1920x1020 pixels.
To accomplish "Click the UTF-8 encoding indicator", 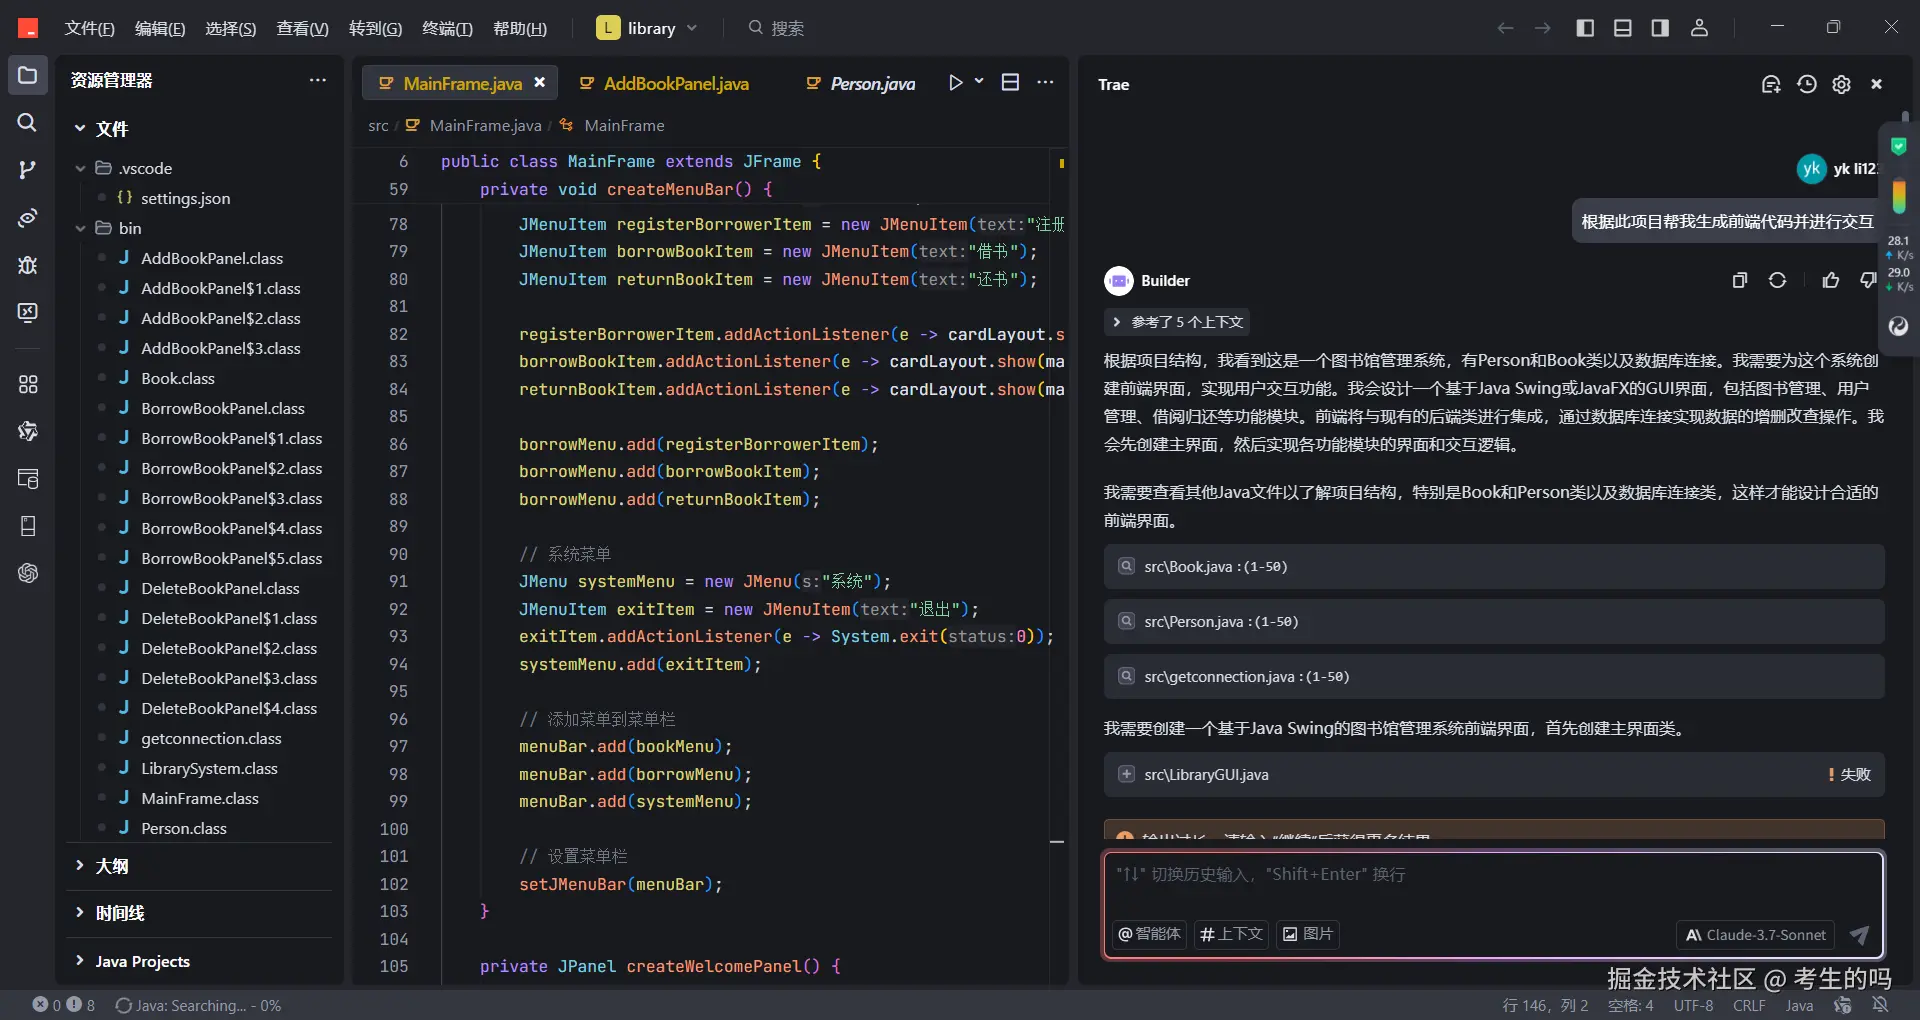I will [x=1693, y=1005].
